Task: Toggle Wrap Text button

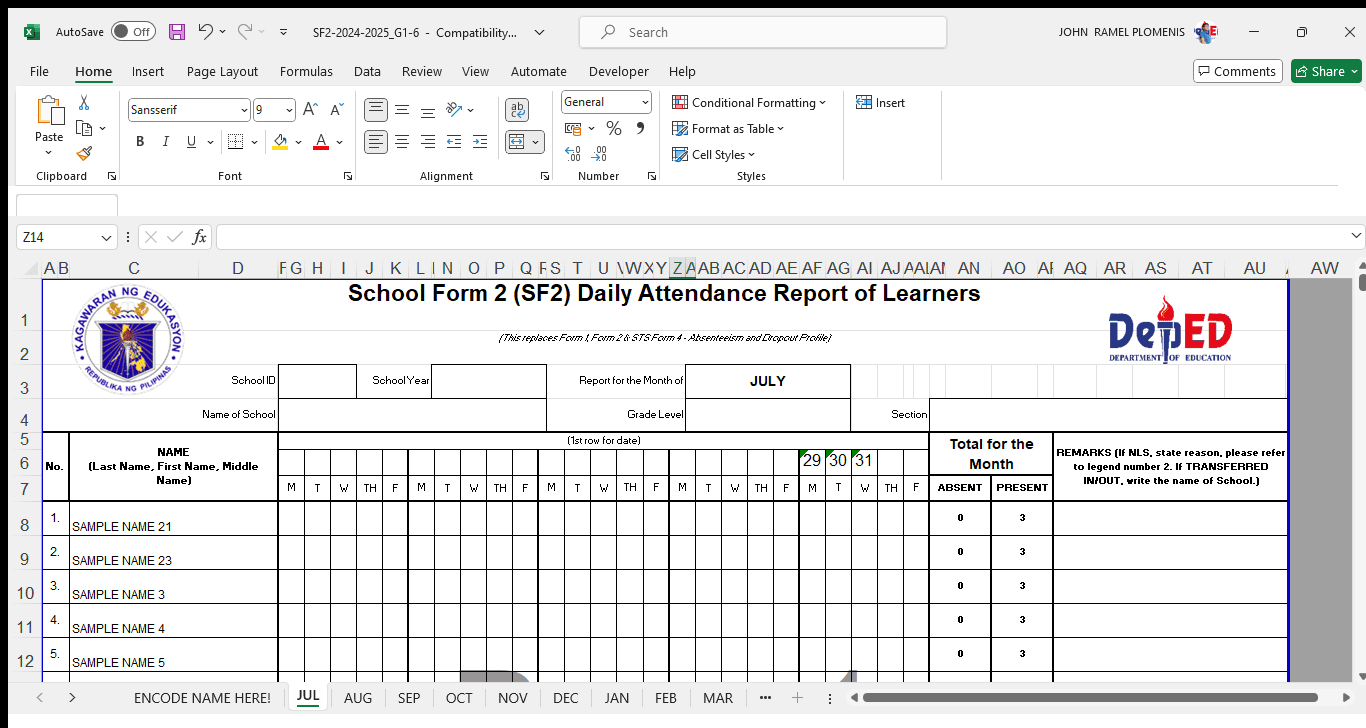Action: [517, 110]
